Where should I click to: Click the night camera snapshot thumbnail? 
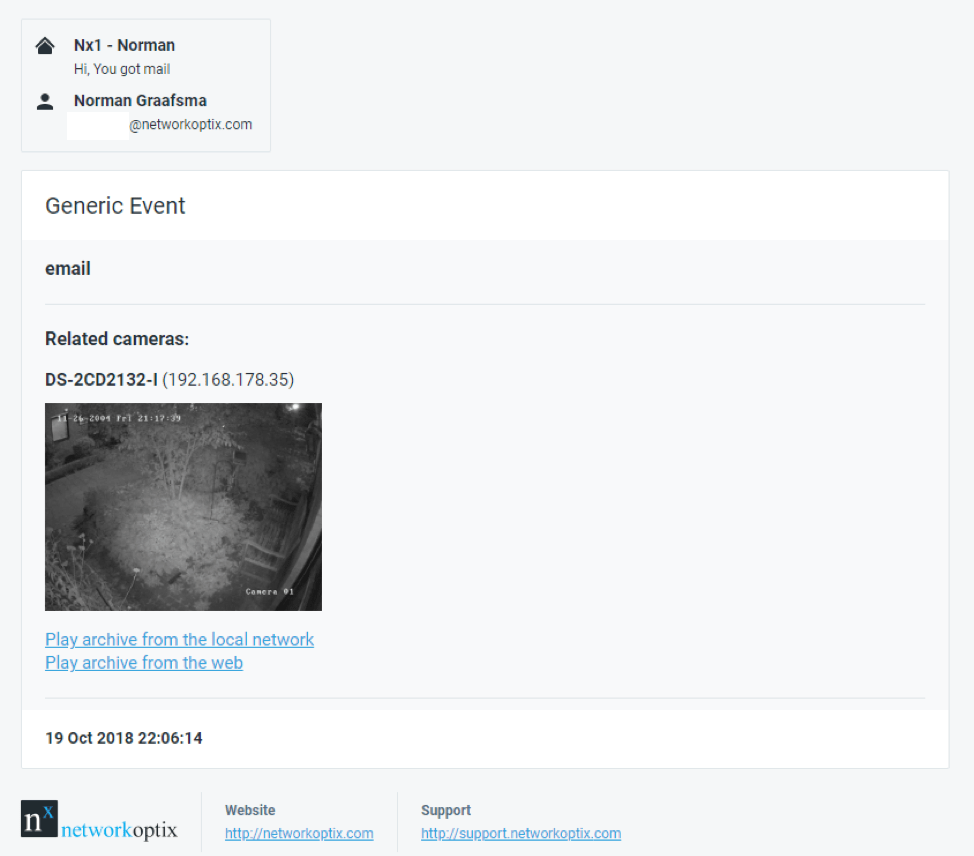point(183,507)
